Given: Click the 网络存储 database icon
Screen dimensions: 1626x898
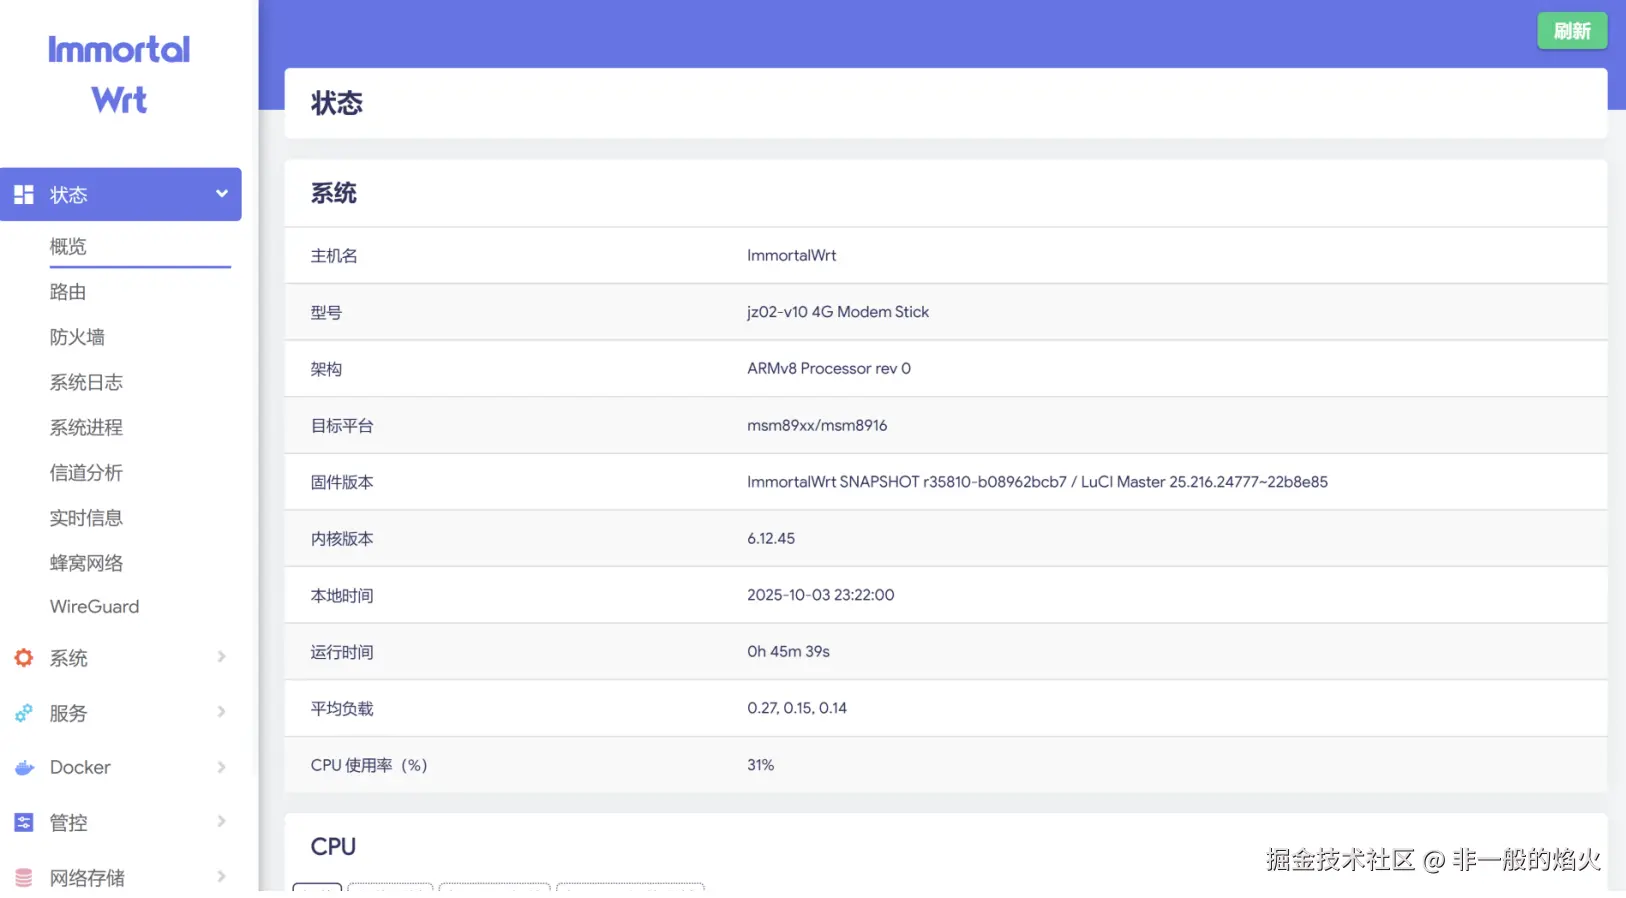Looking at the screenshot, I should (24, 877).
